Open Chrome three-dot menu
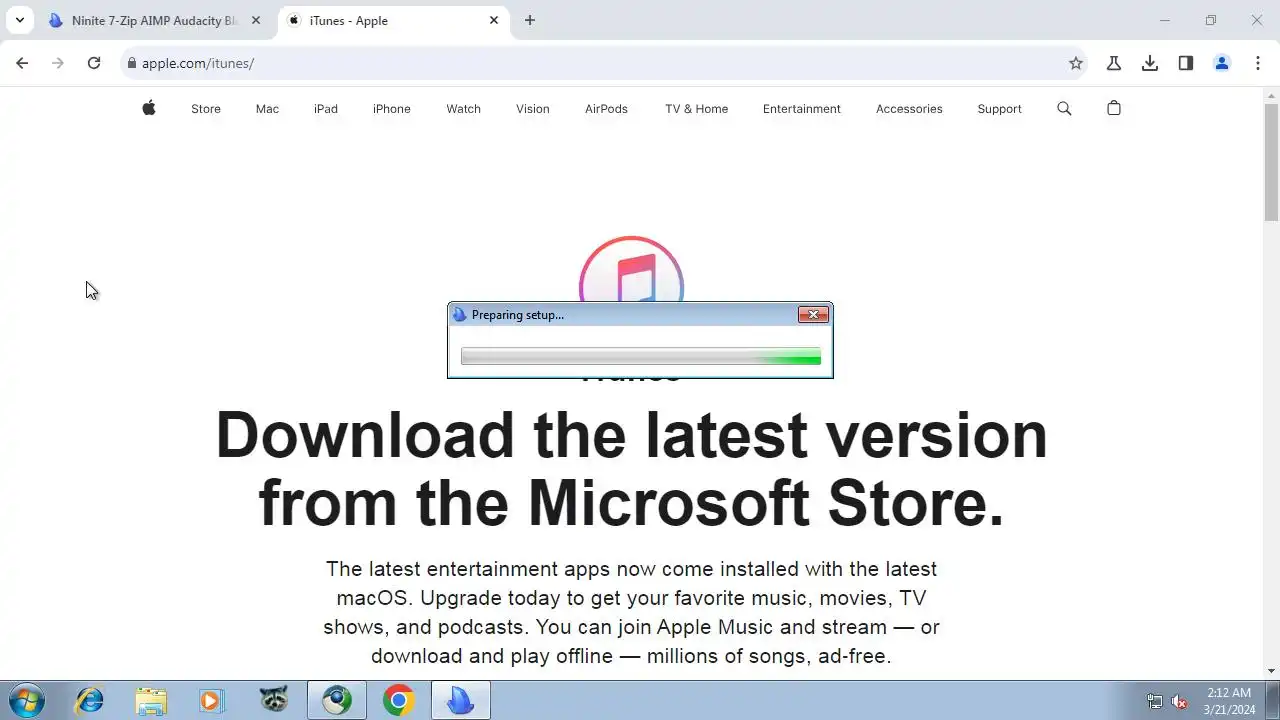The height and width of the screenshot is (720, 1280). 1258,63
